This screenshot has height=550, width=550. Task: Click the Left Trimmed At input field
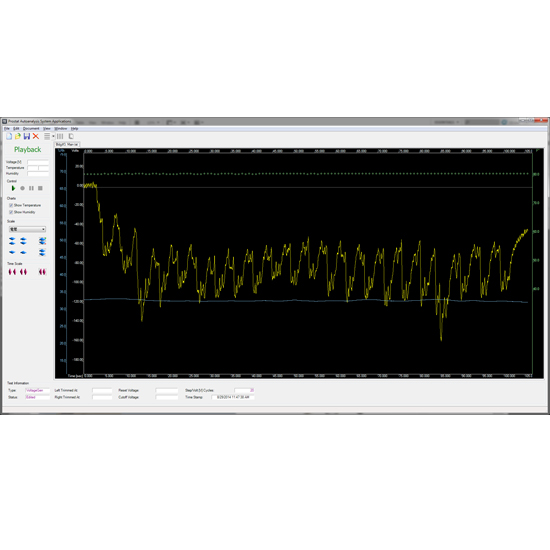click(x=102, y=390)
